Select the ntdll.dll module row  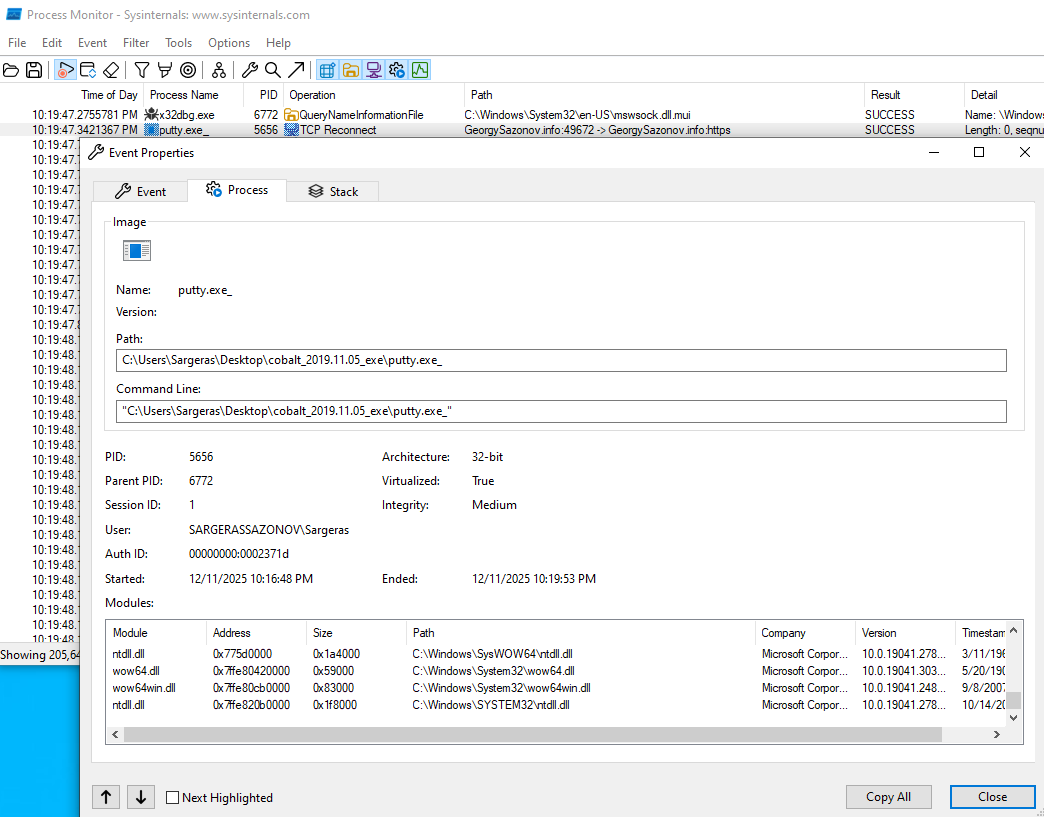300,654
